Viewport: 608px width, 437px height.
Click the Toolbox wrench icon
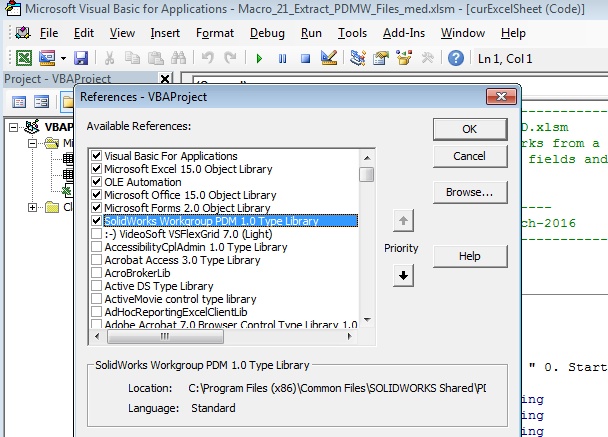click(427, 59)
